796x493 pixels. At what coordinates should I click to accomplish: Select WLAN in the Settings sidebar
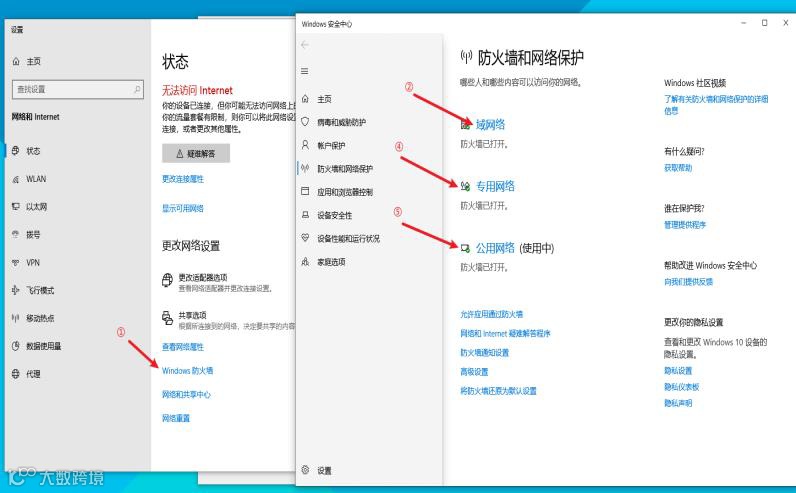point(36,179)
